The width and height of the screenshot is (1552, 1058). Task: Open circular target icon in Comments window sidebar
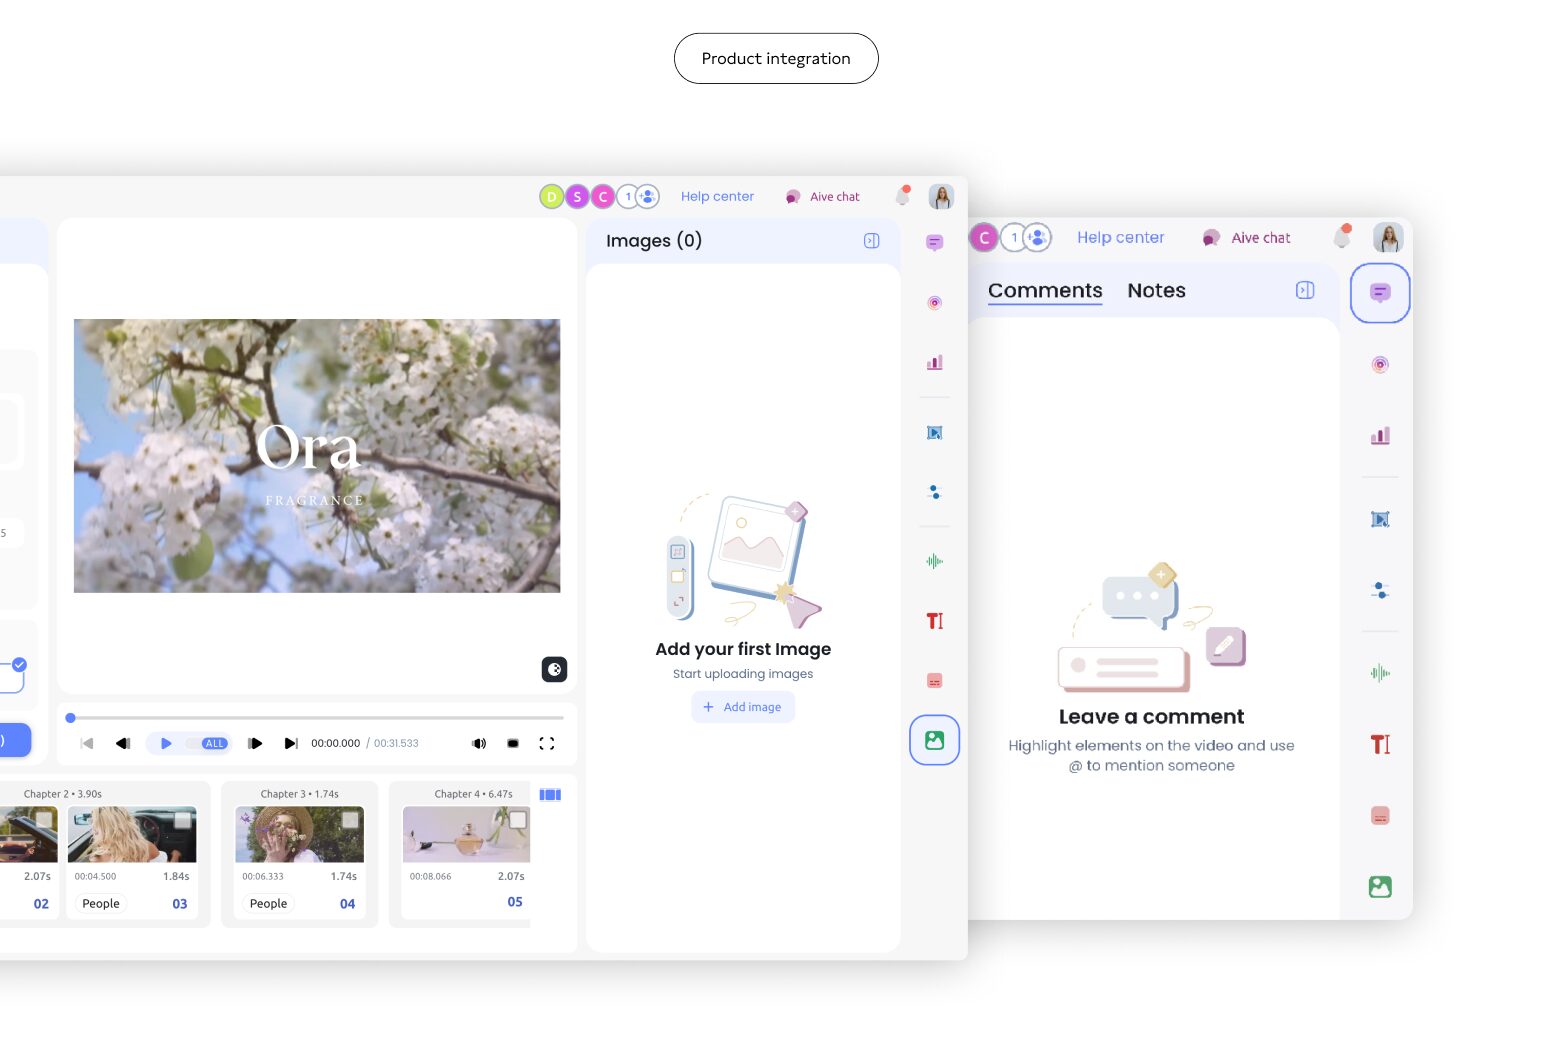point(1380,364)
